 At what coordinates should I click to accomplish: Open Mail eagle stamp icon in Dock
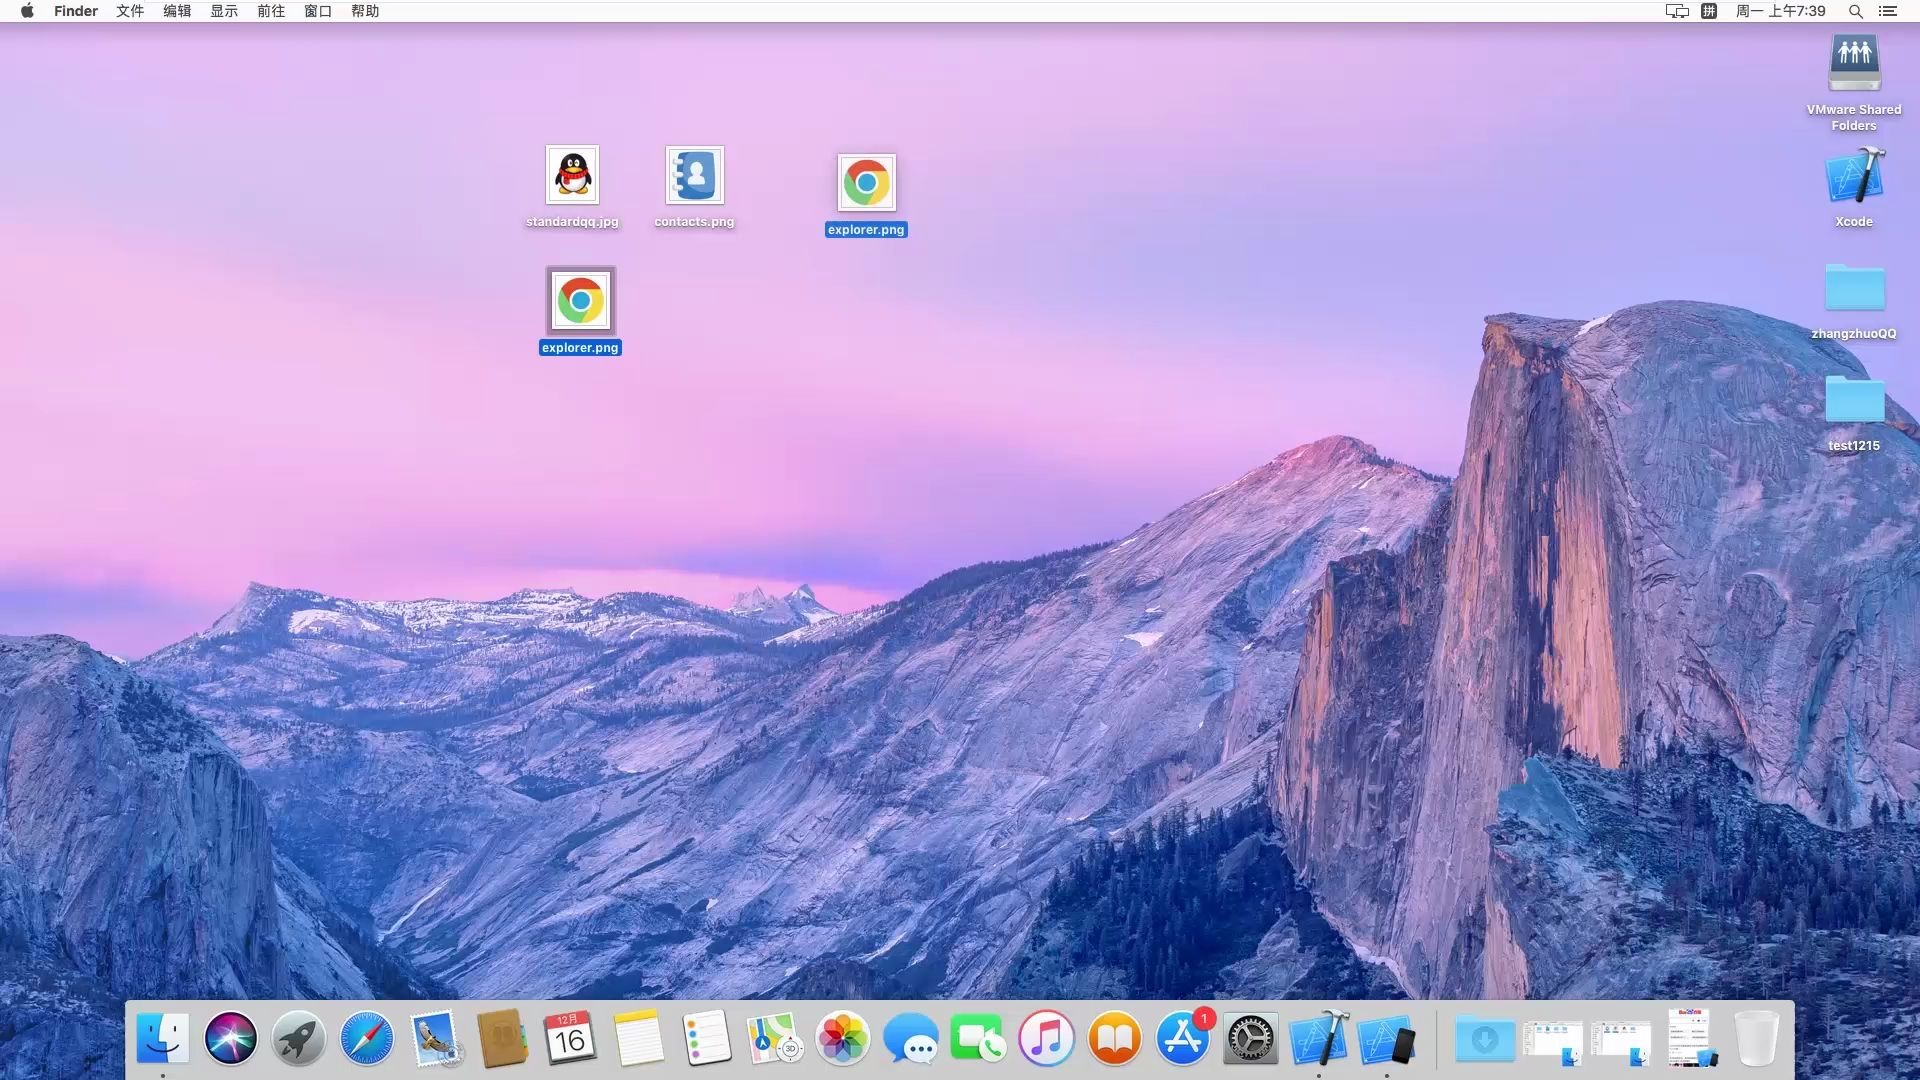(434, 1039)
